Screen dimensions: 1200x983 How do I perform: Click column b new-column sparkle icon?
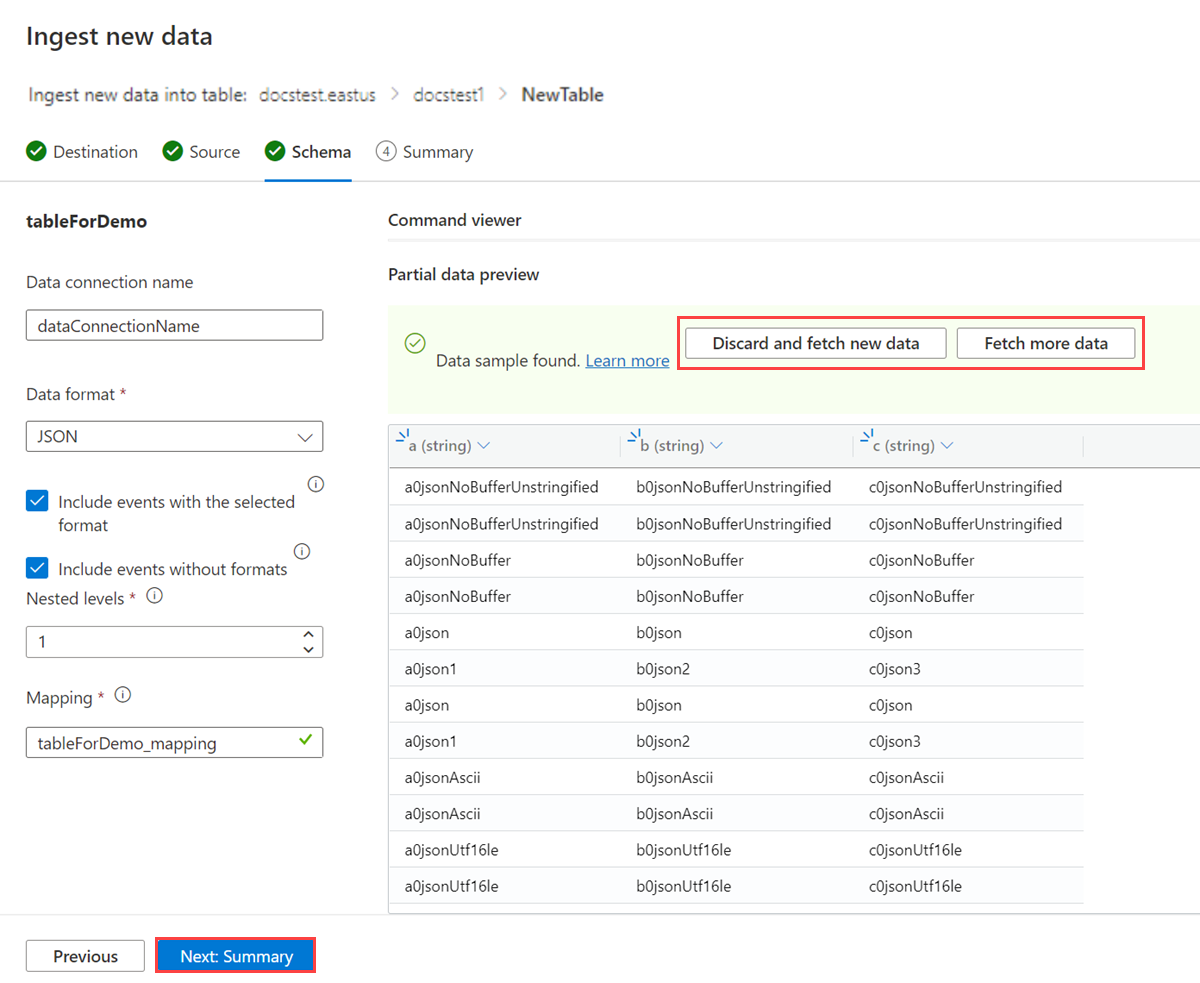tap(633, 436)
